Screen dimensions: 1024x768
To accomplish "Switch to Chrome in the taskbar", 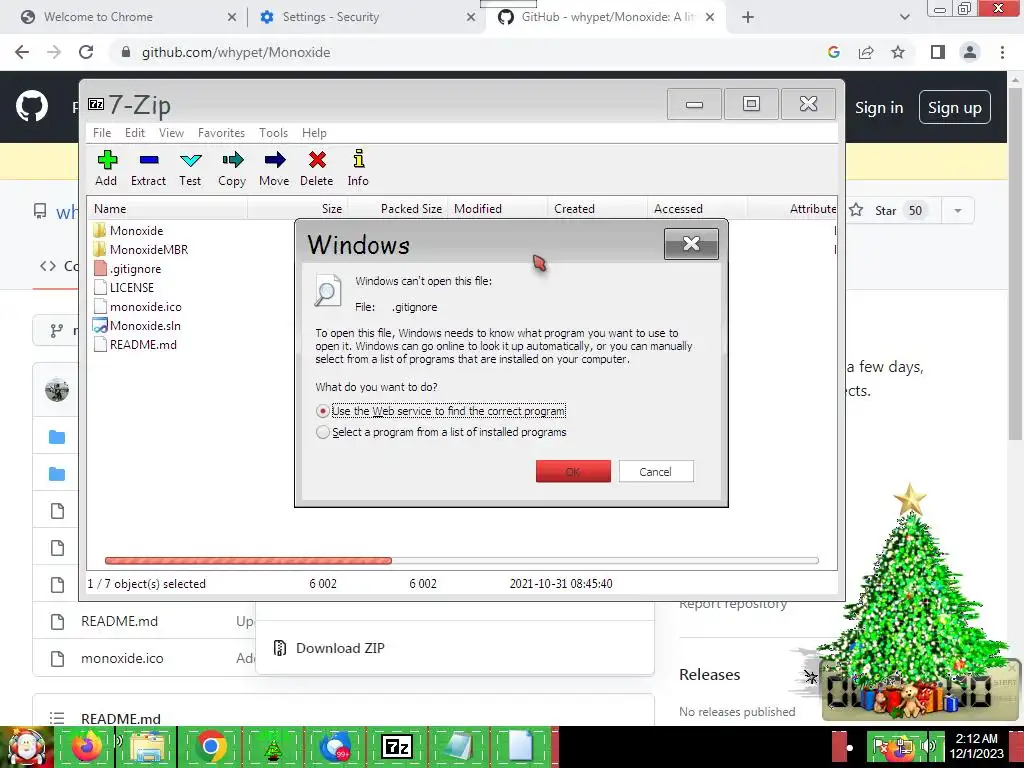I will coord(210,748).
